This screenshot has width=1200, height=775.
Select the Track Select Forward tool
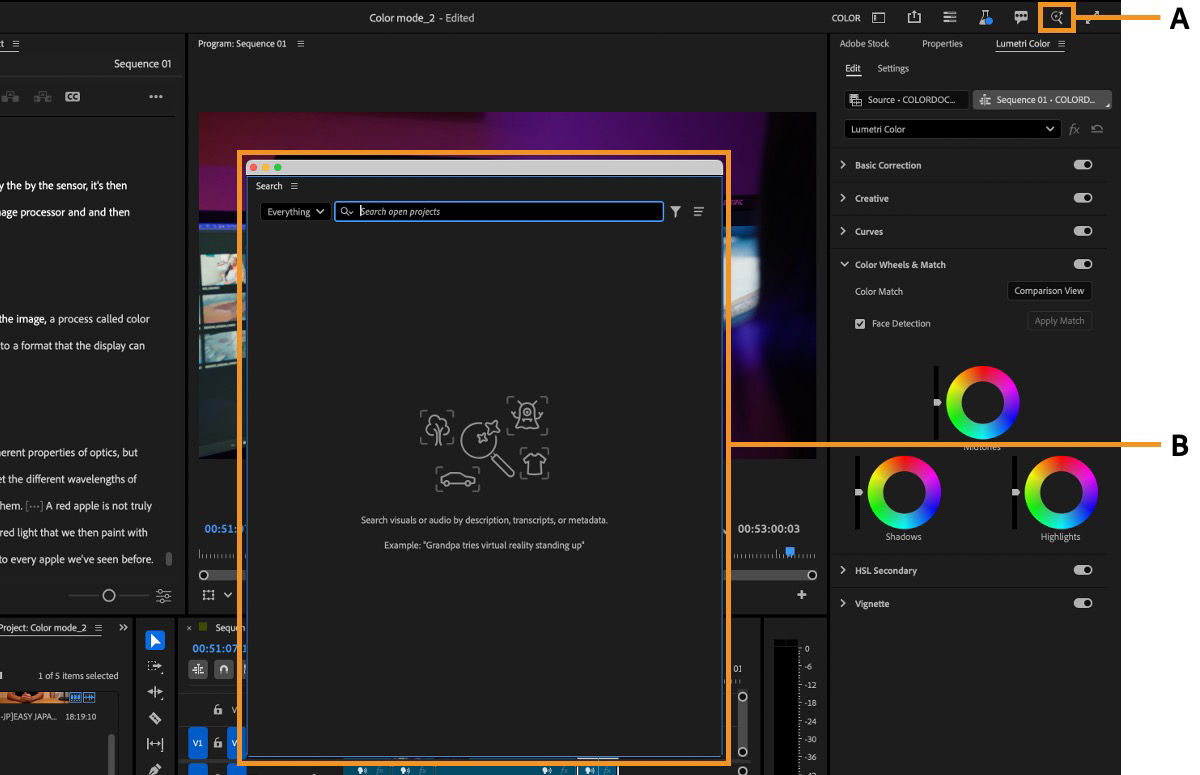pyautogui.click(x=155, y=666)
